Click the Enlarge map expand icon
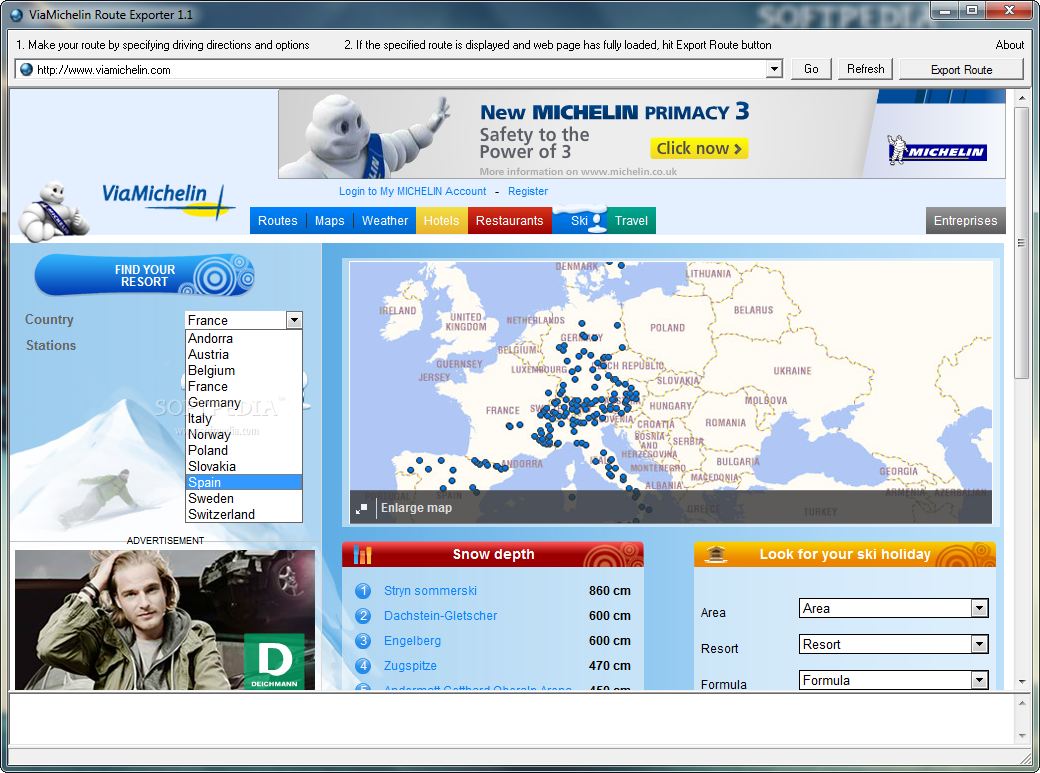Image resolution: width=1040 pixels, height=773 pixels. (361, 508)
